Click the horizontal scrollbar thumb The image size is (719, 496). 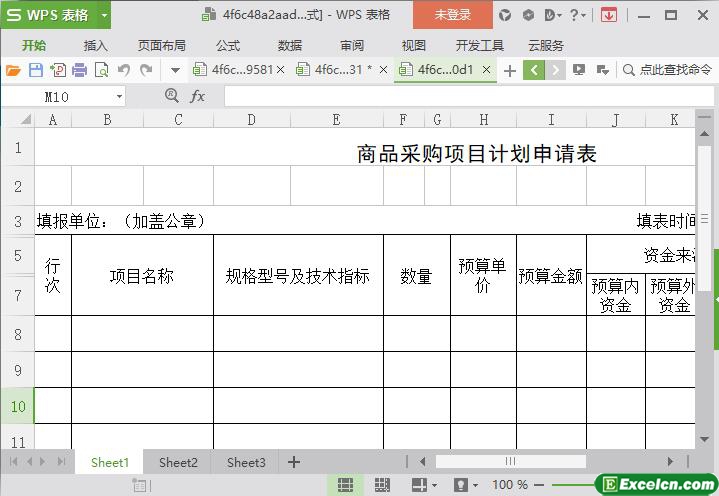click(x=510, y=461)
